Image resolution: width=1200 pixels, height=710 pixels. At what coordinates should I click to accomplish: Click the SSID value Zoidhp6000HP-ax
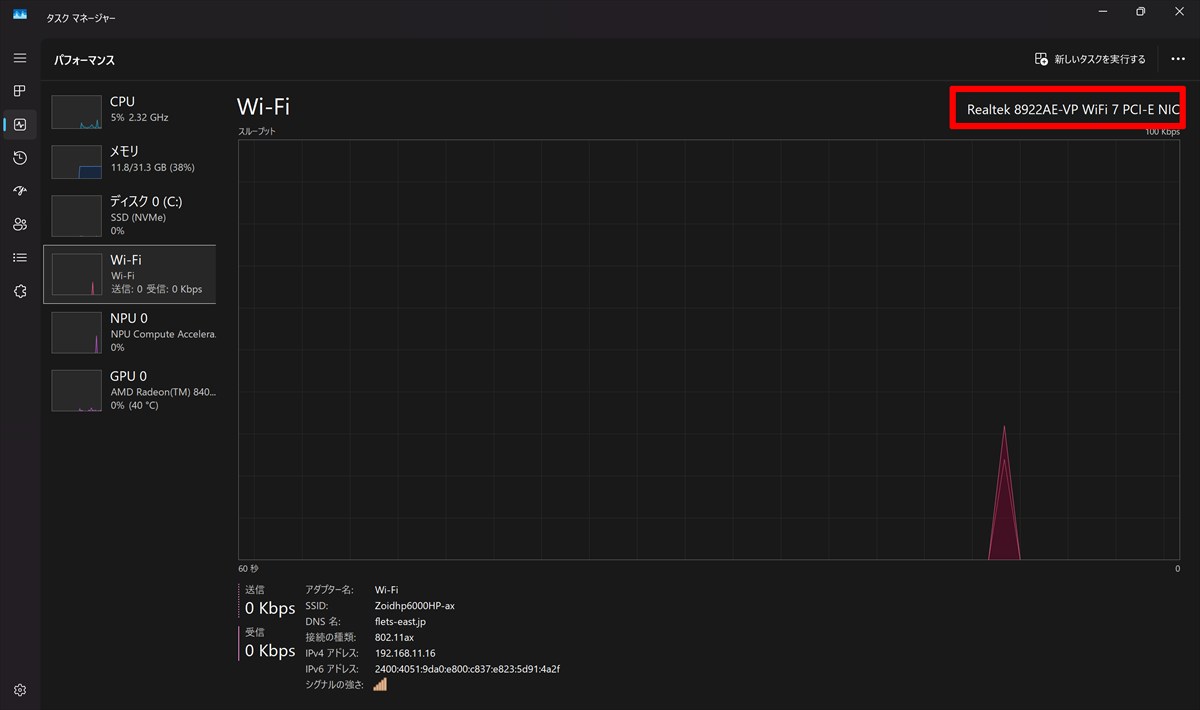pyautogui.click(x=415, y=606)
